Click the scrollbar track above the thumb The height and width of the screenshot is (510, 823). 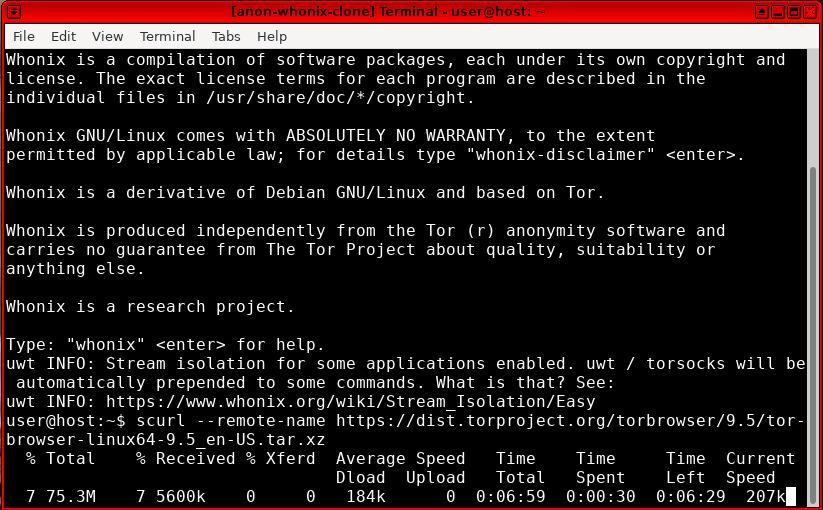click(814, 100)
